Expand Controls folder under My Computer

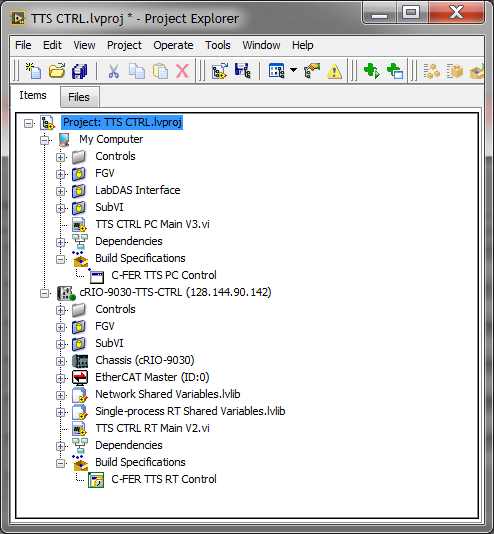(61, 157)
